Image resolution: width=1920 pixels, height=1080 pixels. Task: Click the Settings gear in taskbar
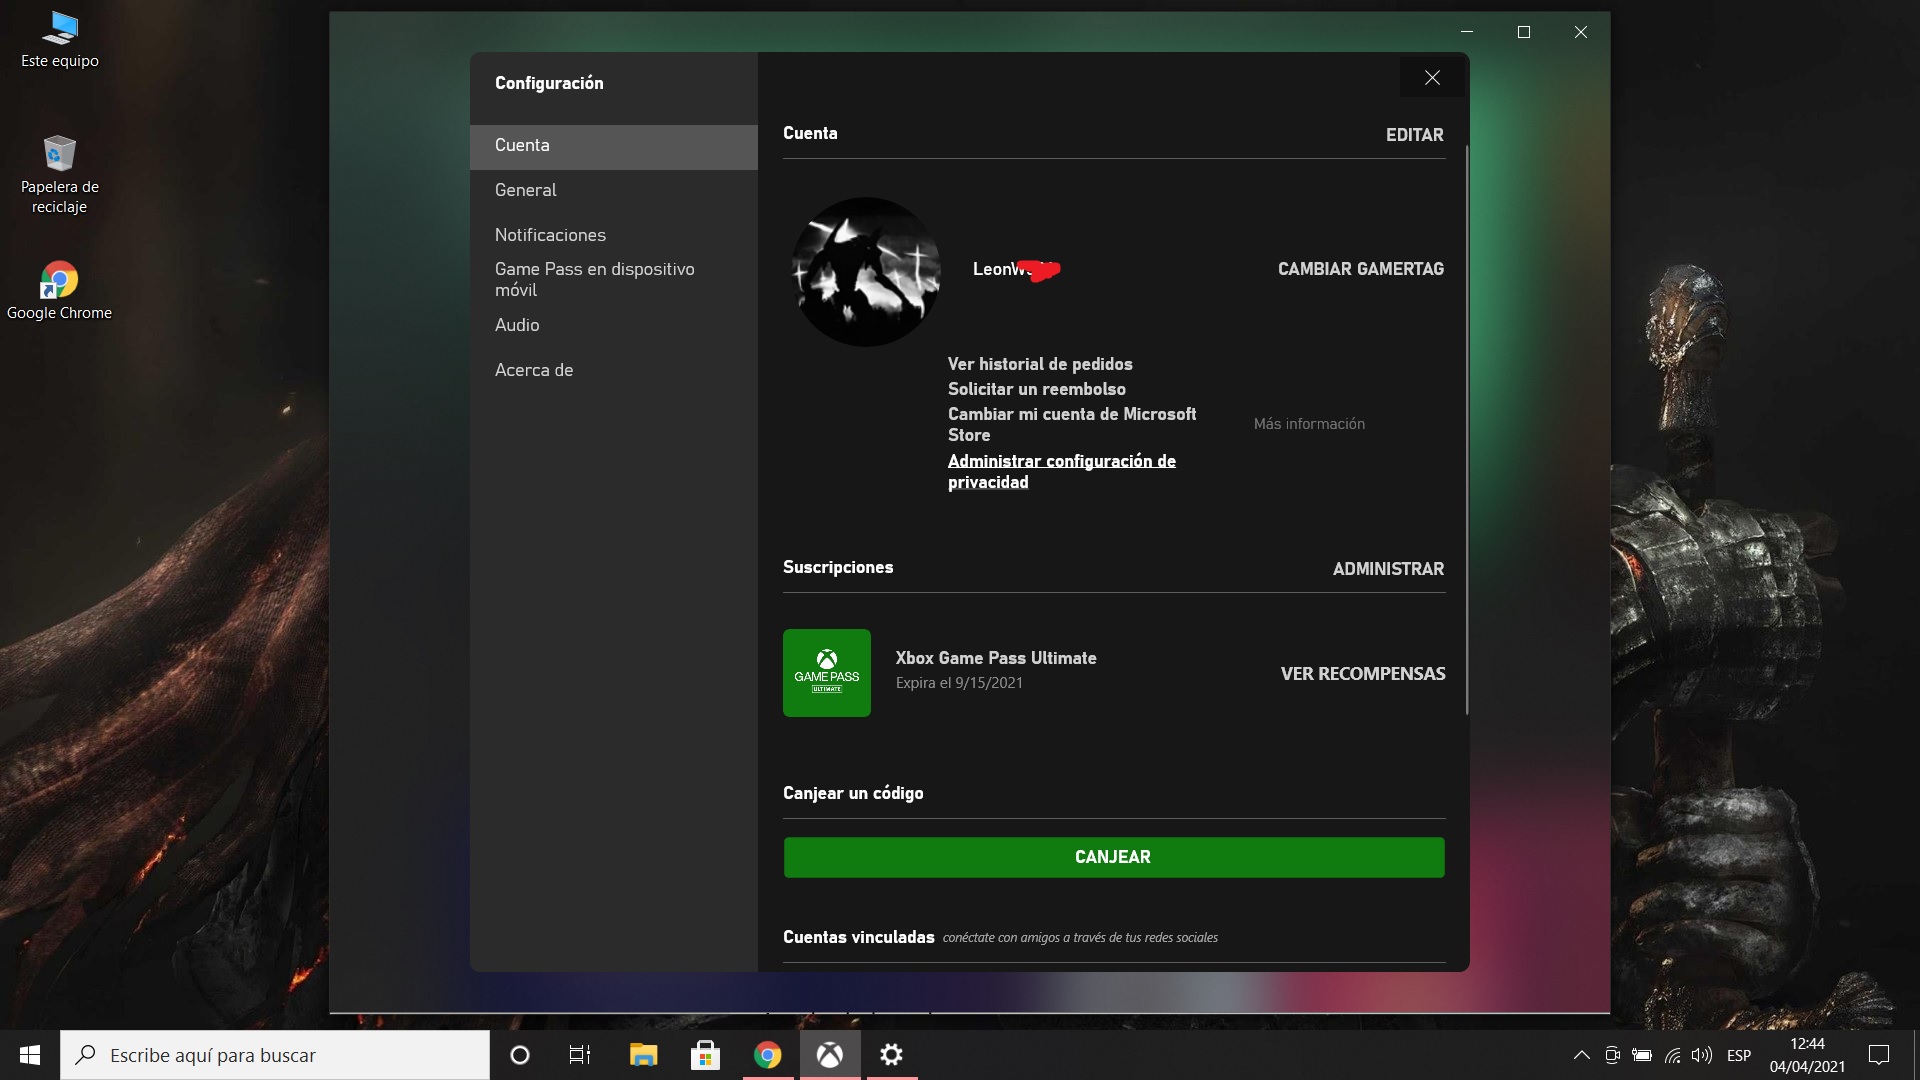tap(891, 1055)
